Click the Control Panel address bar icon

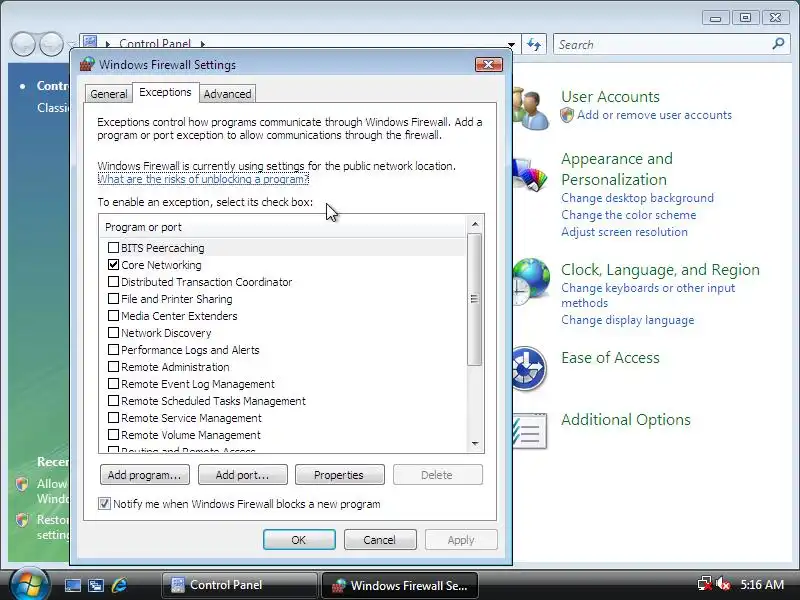coord(90,42)
